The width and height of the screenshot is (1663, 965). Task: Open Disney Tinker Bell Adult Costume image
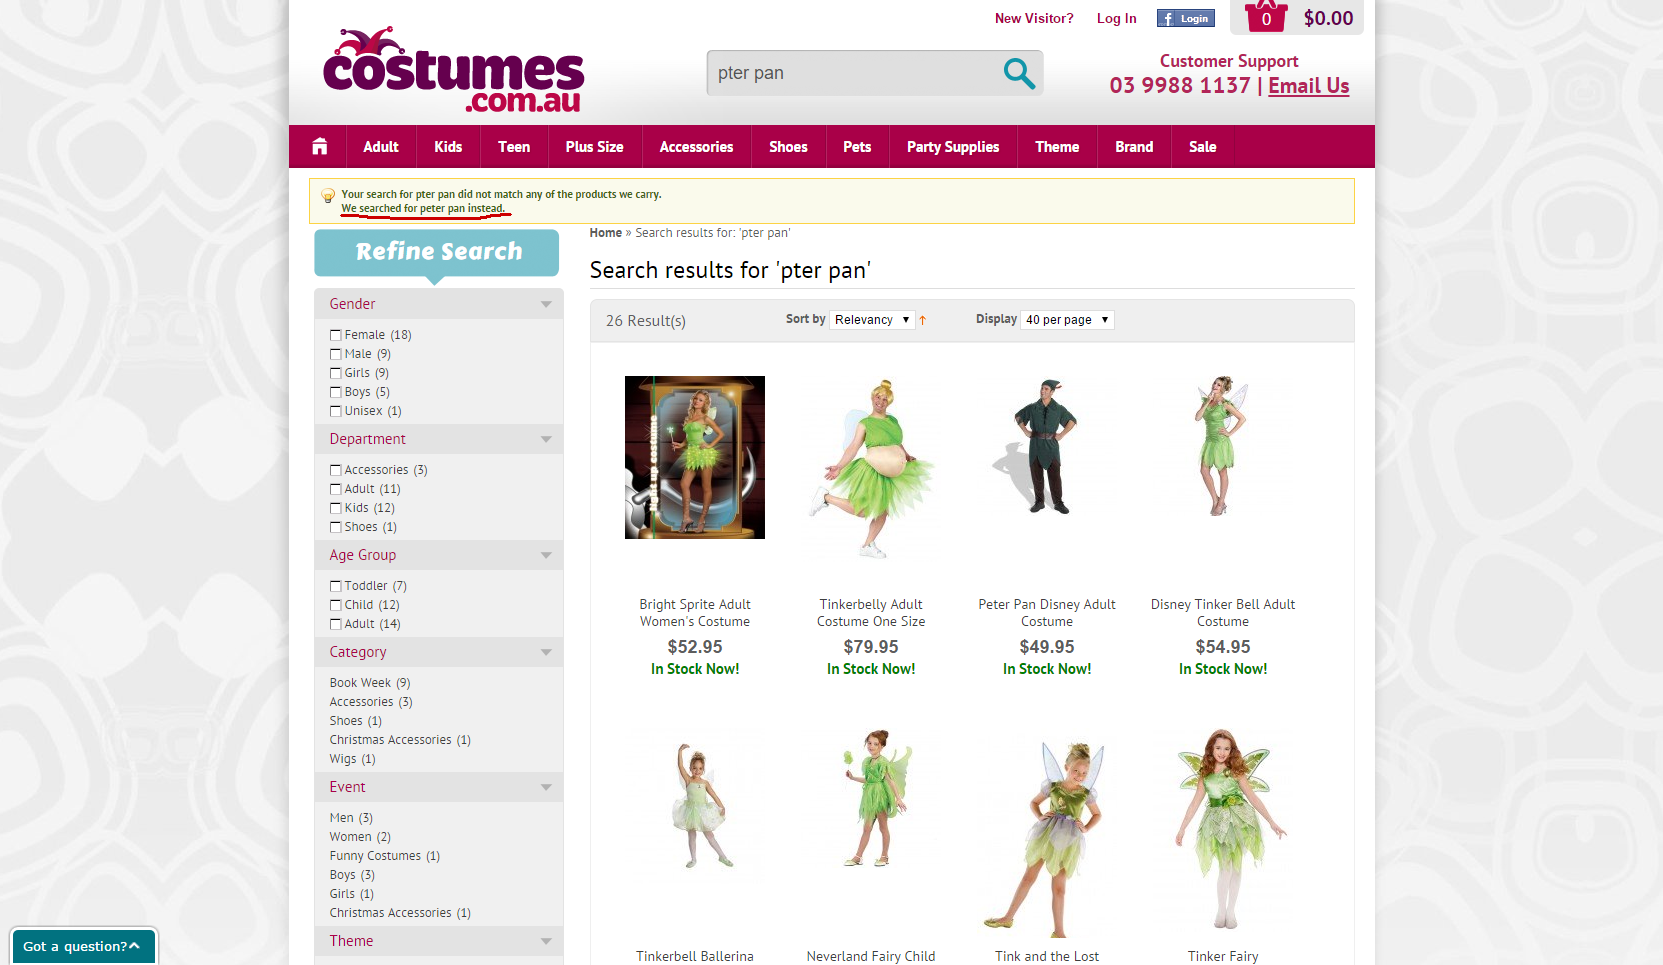point(1223,447)
